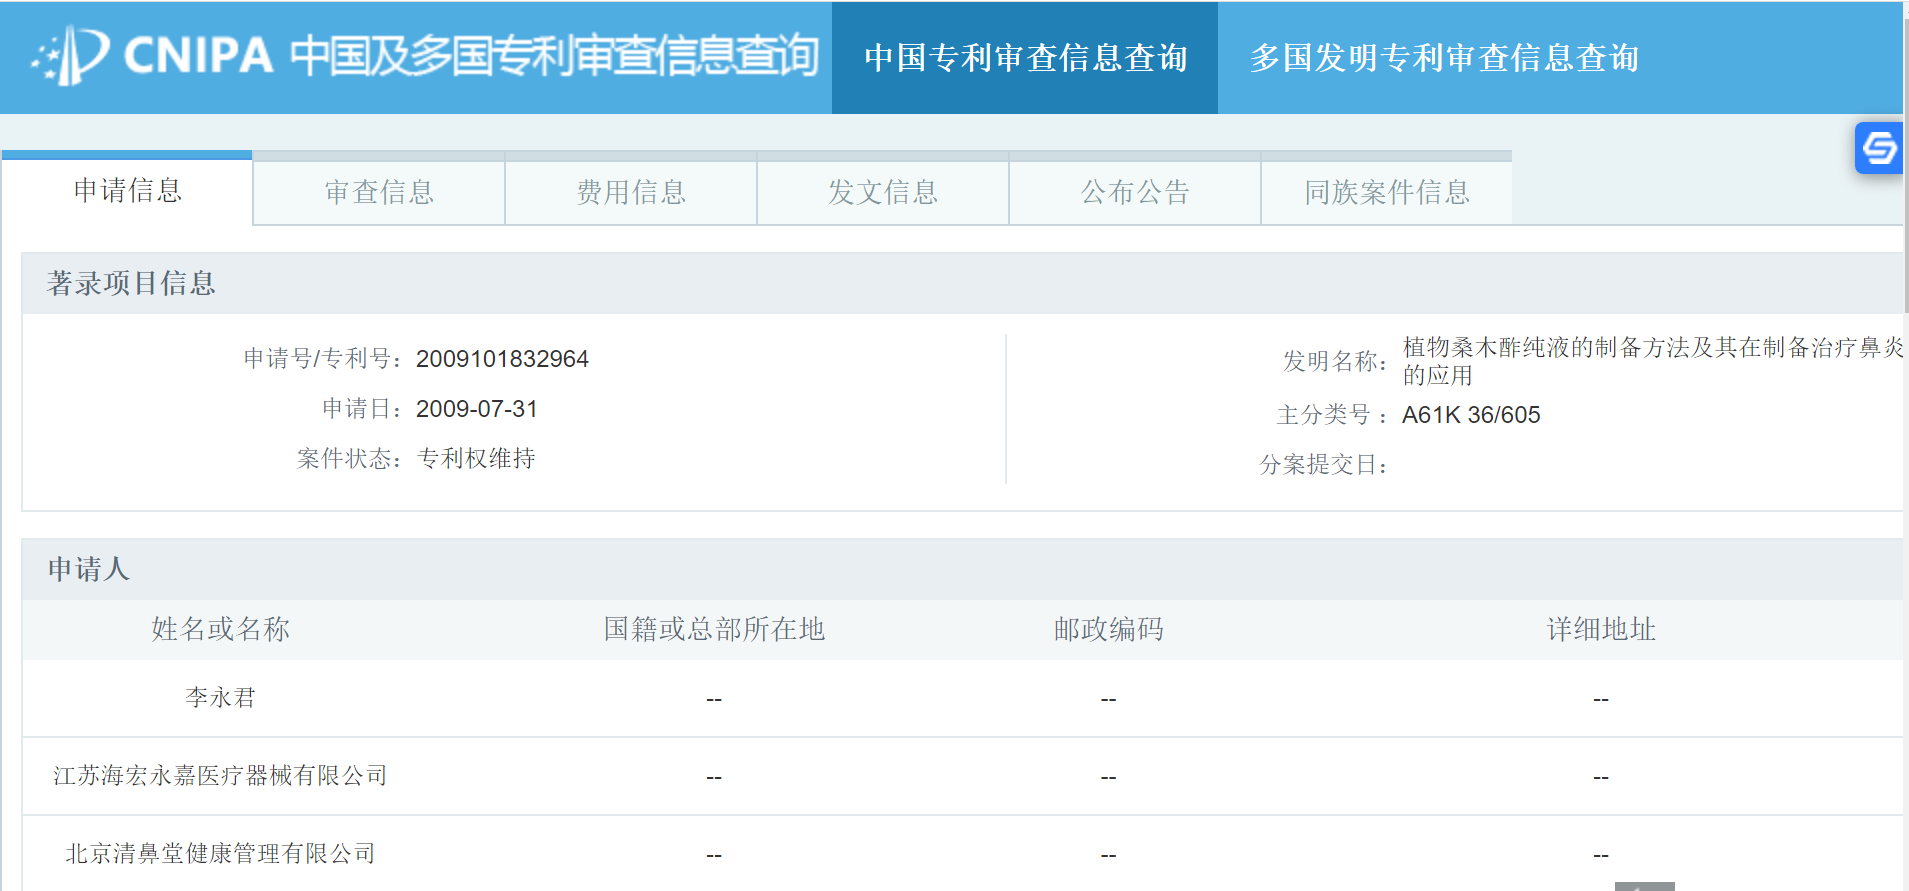The width and height of the screenshot is (1909, 891).
Task: Click application number 2009101832964
Action: point(502,359)
